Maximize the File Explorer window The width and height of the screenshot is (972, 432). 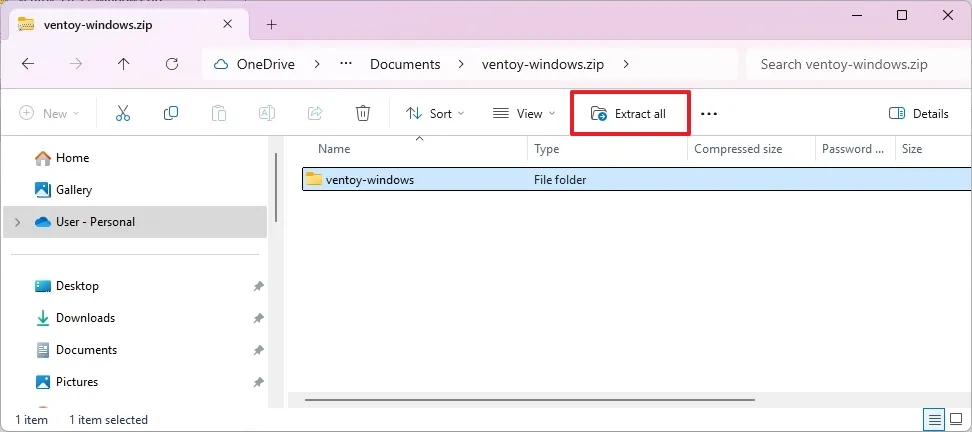902,15
